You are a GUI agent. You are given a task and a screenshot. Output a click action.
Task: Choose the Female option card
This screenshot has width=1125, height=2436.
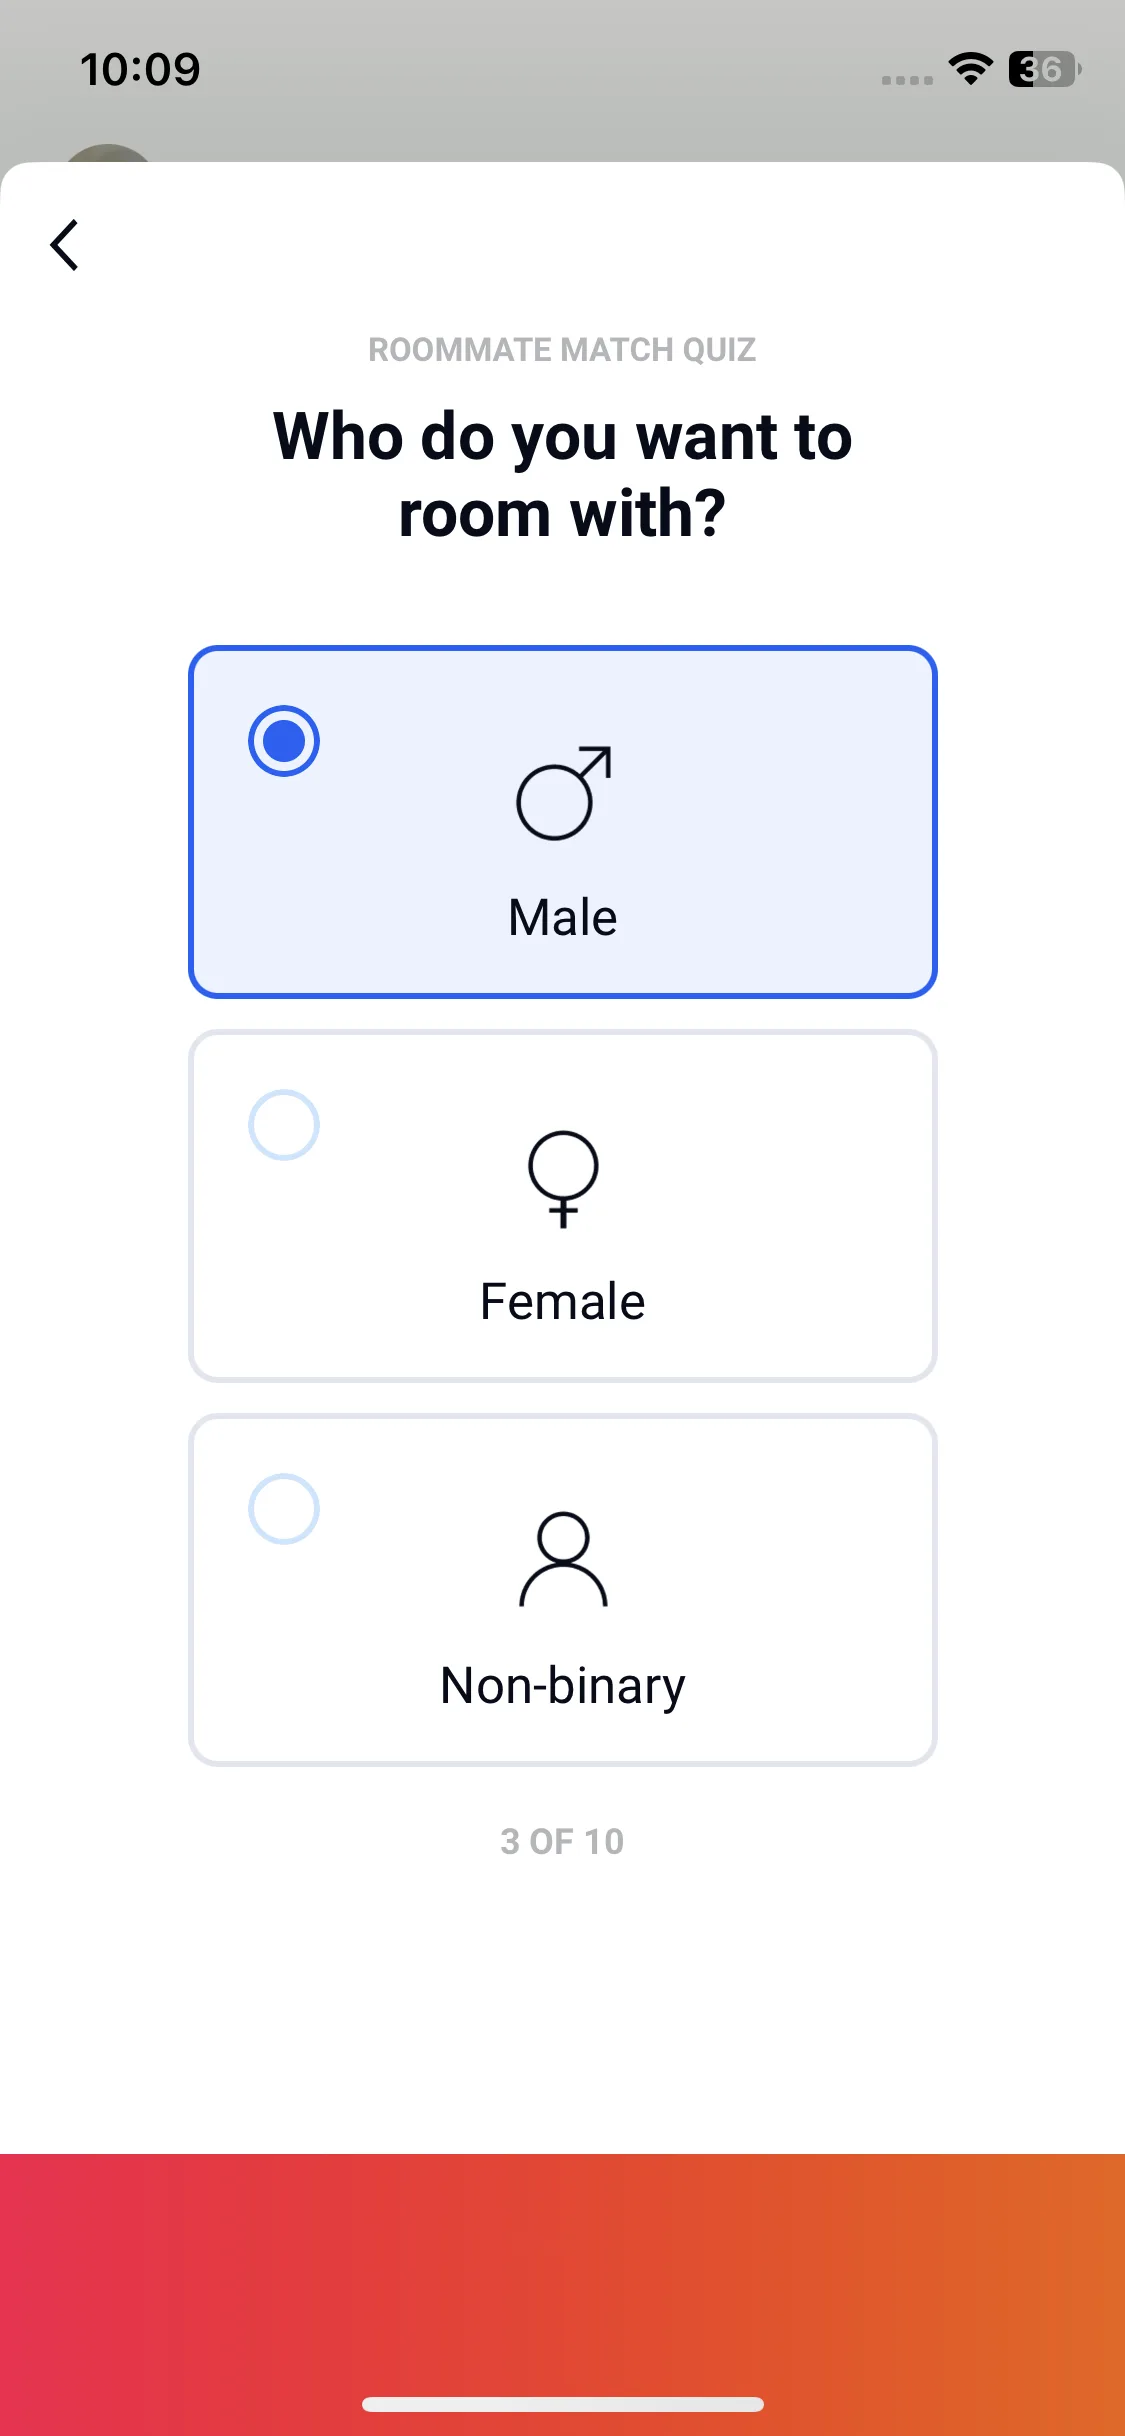[563, 1206]
